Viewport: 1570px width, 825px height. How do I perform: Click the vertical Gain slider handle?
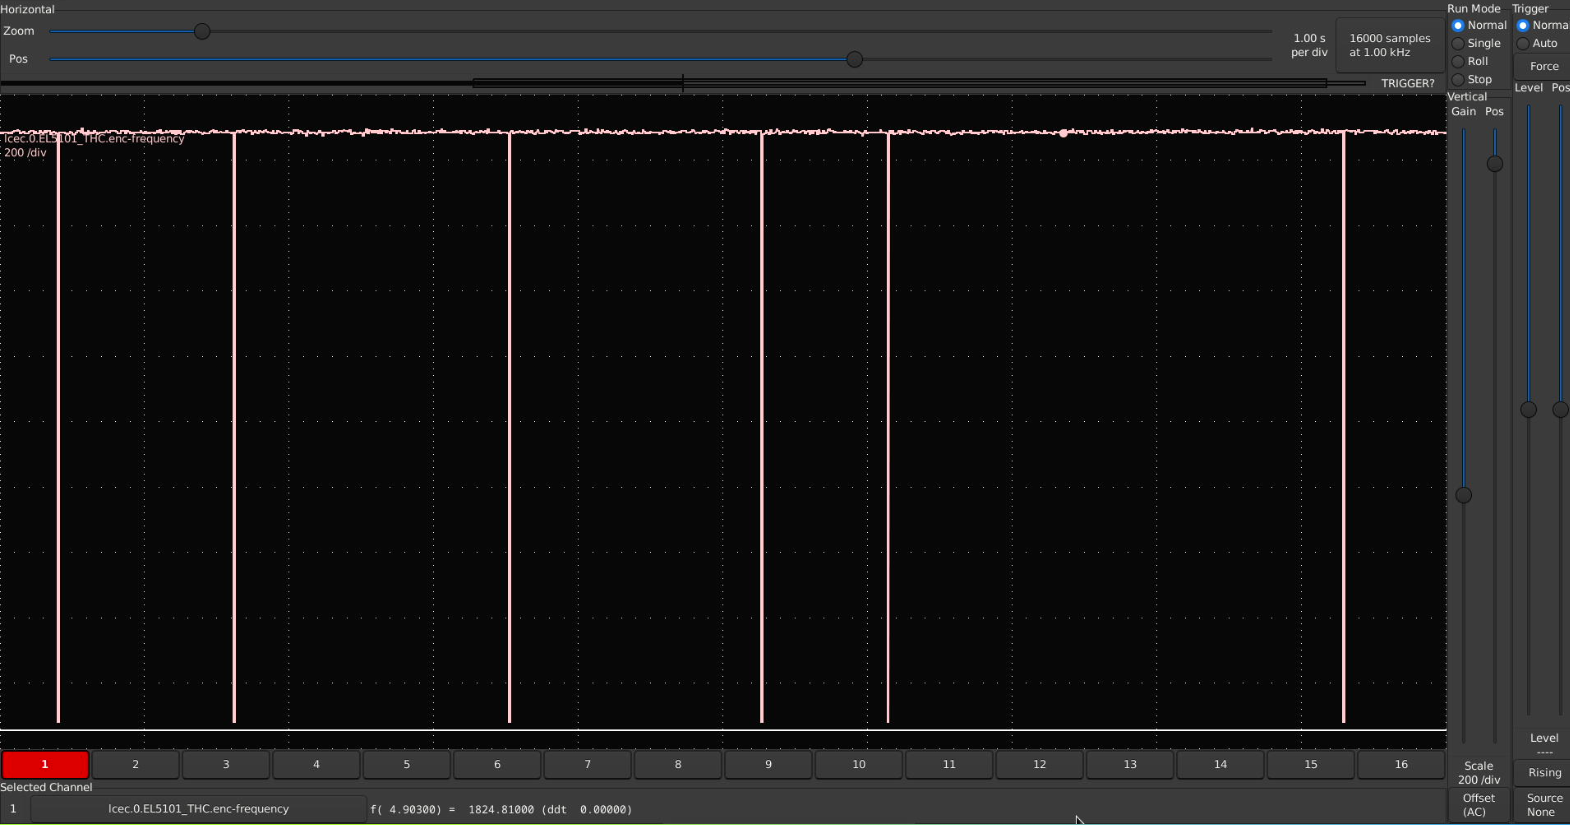coord(1464,495)
